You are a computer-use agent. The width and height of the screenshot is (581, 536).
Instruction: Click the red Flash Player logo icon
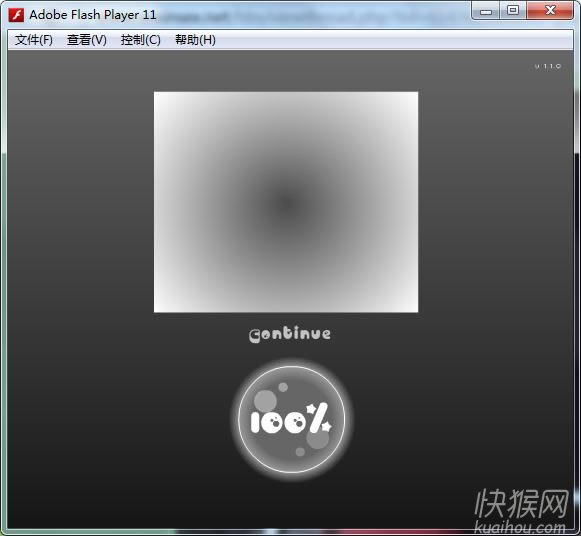[16, 15]
